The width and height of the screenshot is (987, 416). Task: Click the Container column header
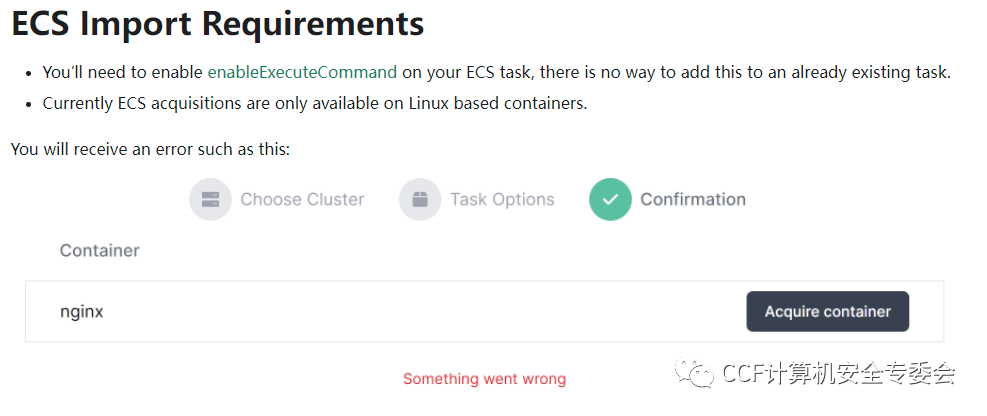(x=100, y=250)
